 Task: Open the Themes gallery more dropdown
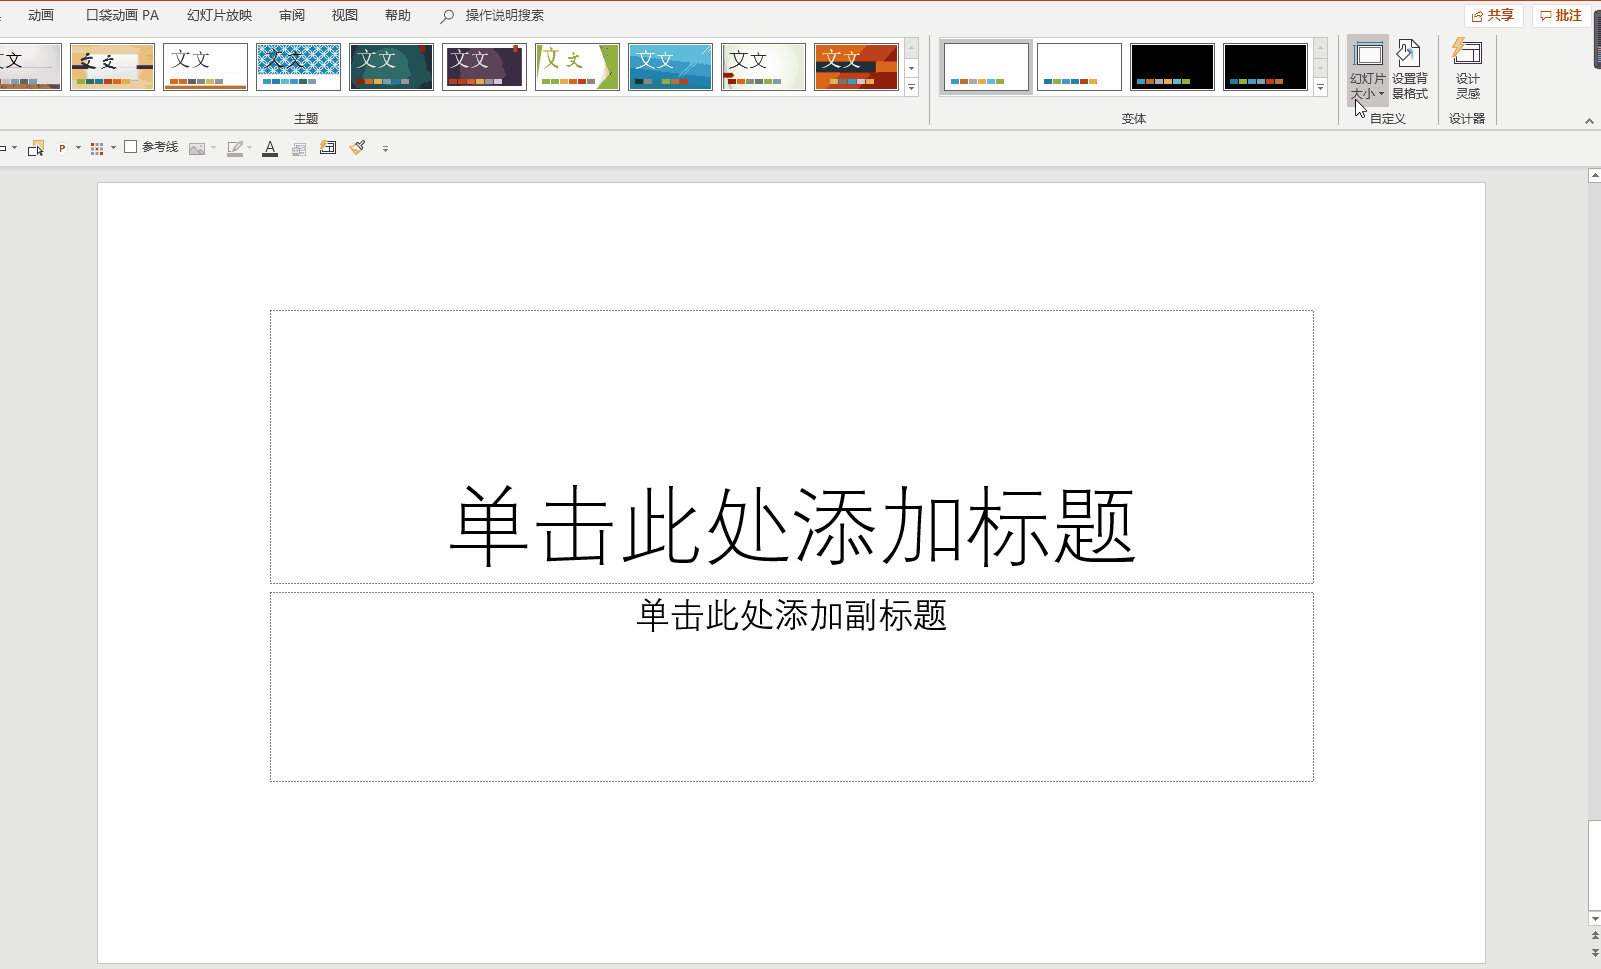[911, 88]
